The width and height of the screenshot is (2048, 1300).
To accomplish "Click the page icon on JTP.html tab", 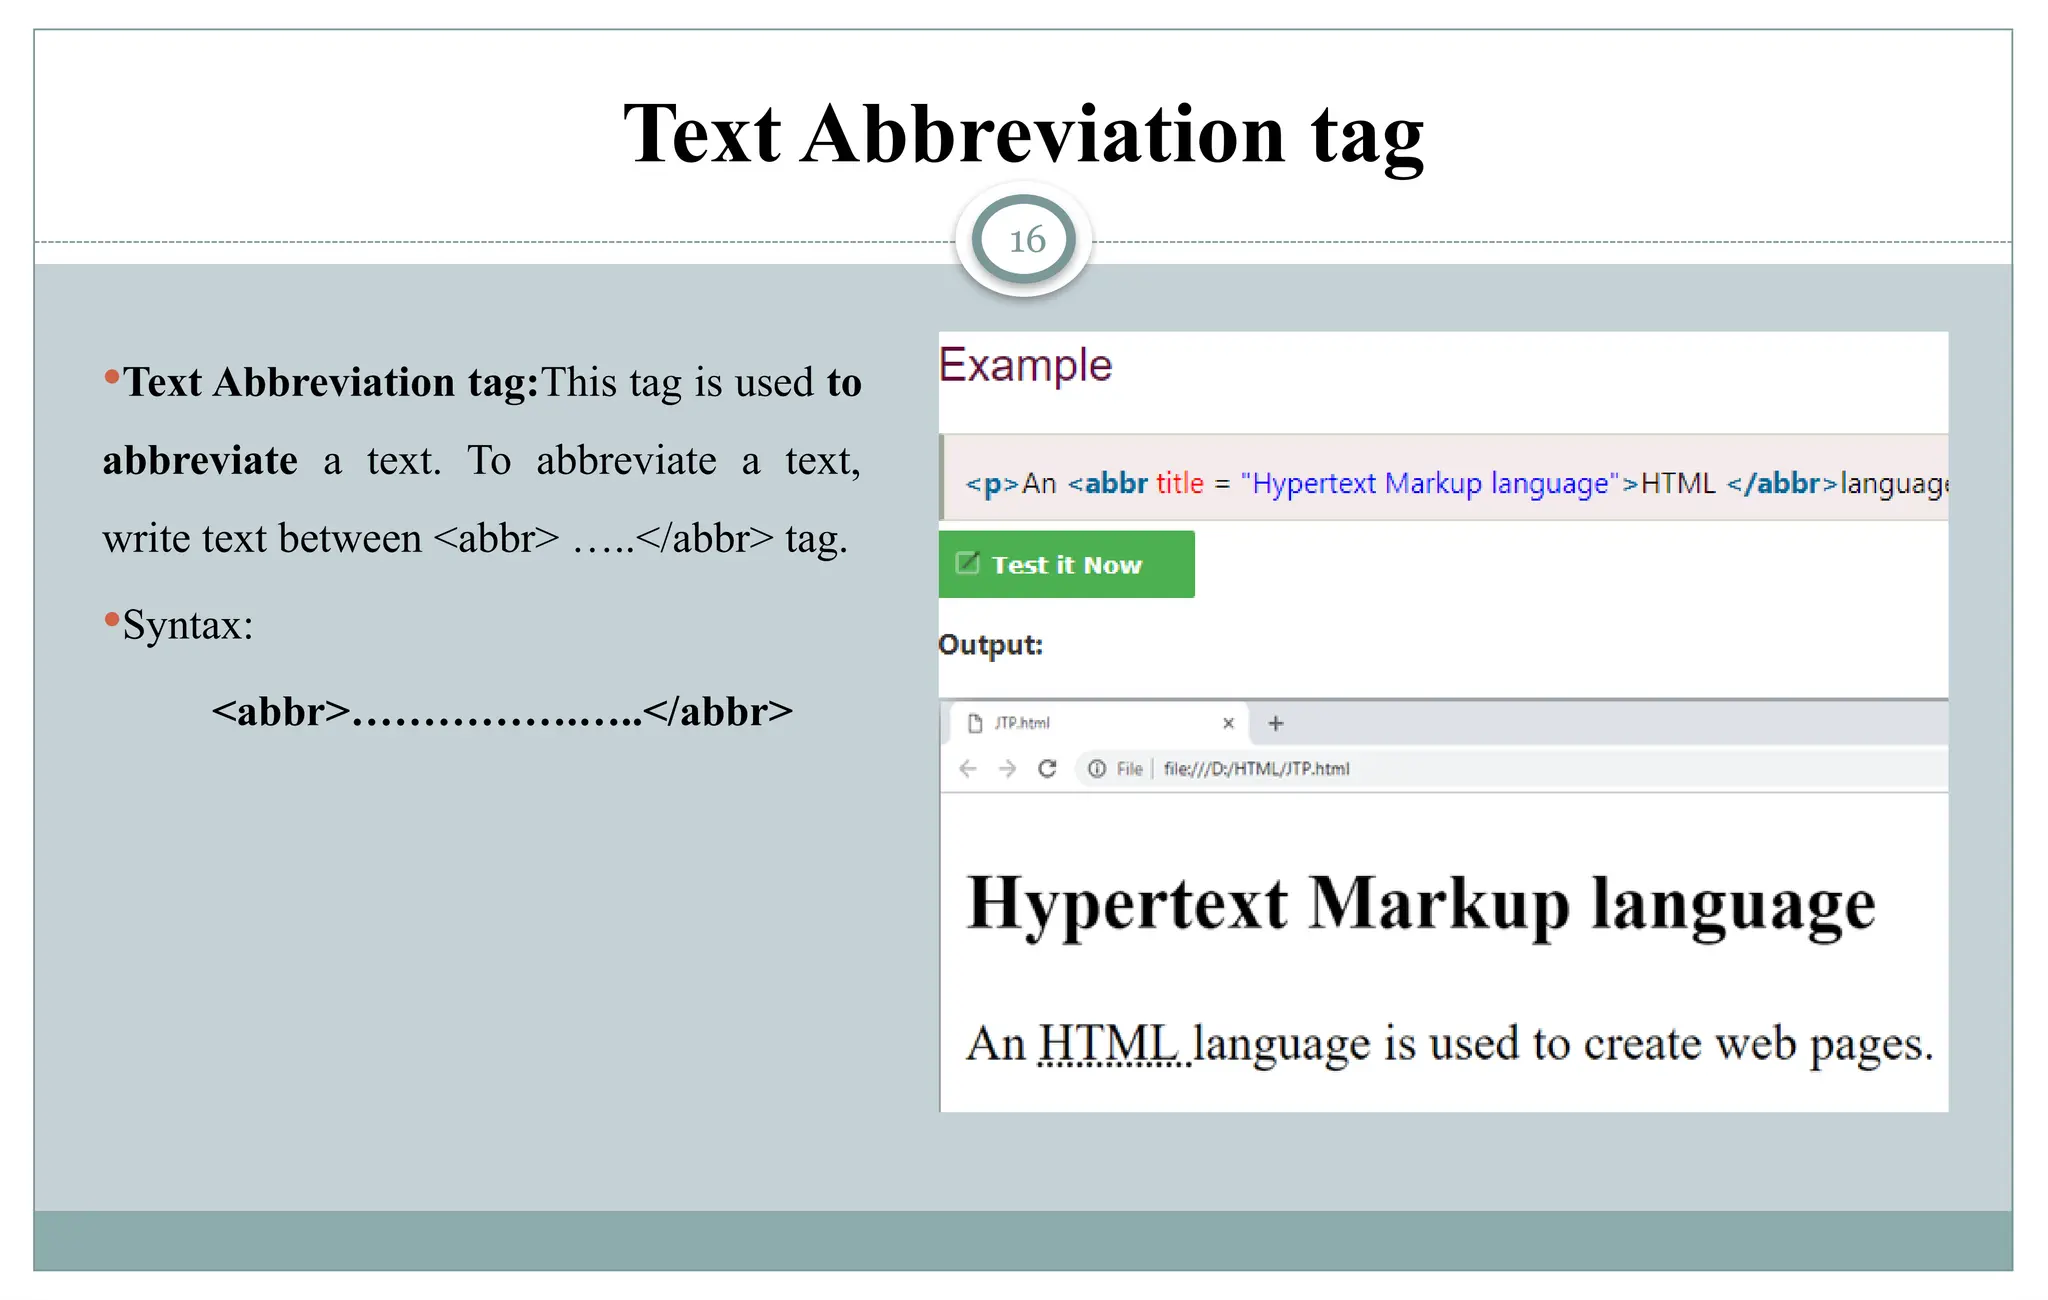I will [975, 723].
